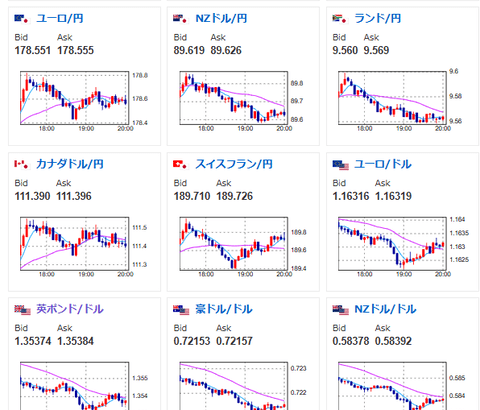This screenshot has width=480, height=410.
Task: Open the NZドル/円 currency pair link
Action: click(221, 18)
